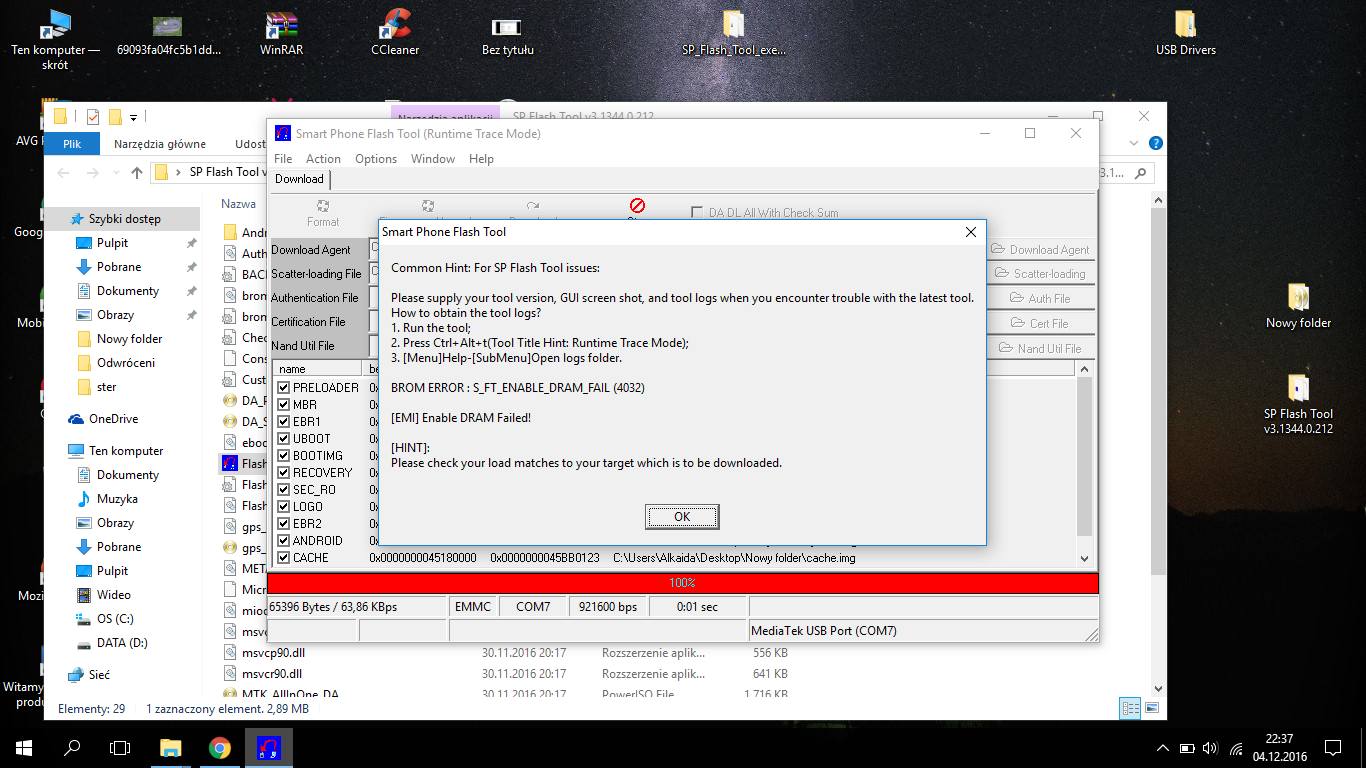Open File Explorer from the taskbar

171,747
